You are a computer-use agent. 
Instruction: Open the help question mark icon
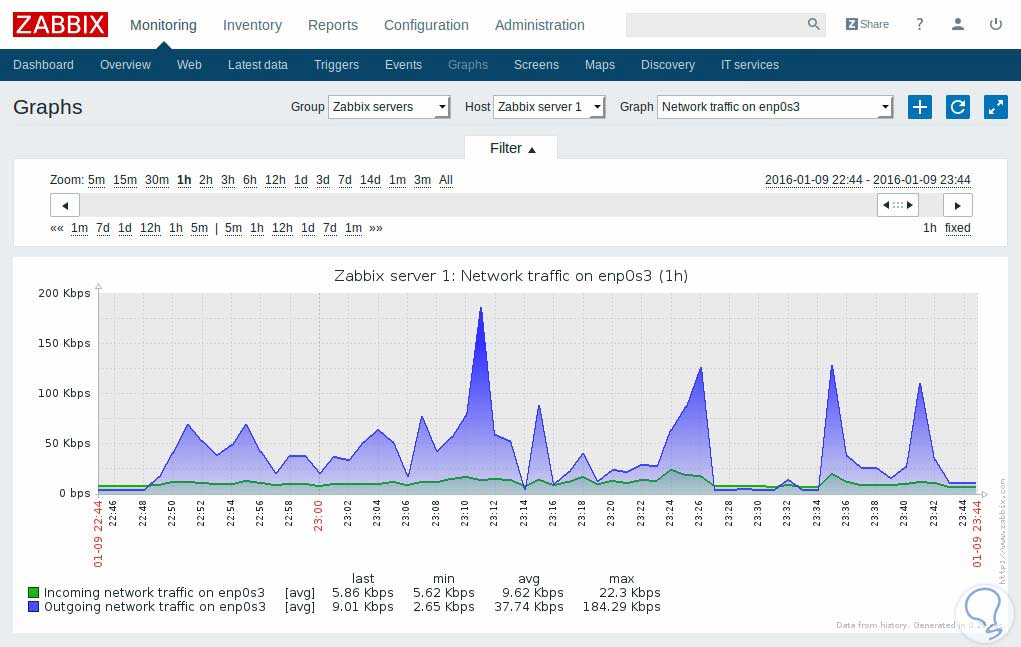(x=920, y=25)
